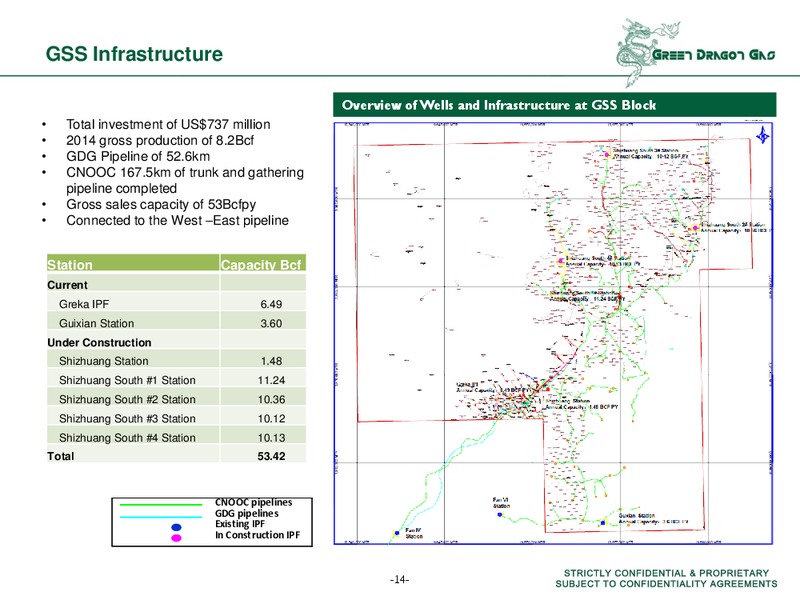800x600 pixels.
Task: Click the 'Fan VI Station' label on the map
Action: click(x=501, y=503)
